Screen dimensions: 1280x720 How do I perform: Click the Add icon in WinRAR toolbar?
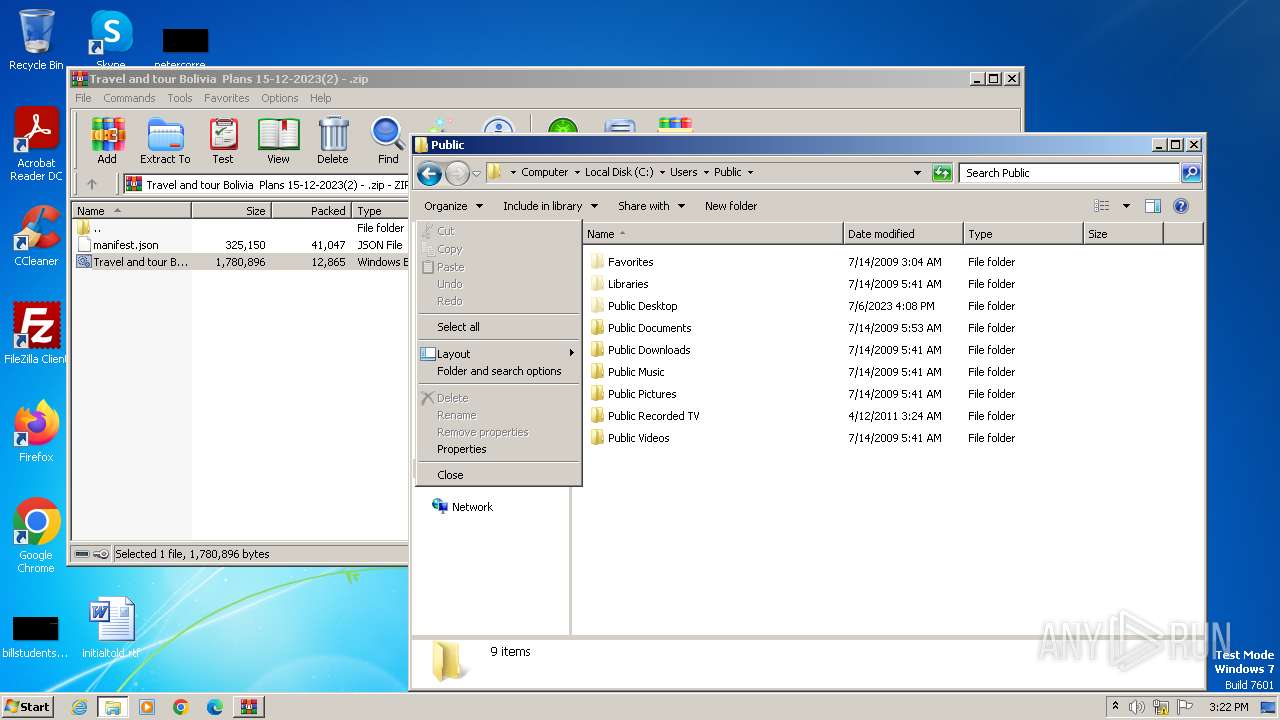[x=107, y=139]
